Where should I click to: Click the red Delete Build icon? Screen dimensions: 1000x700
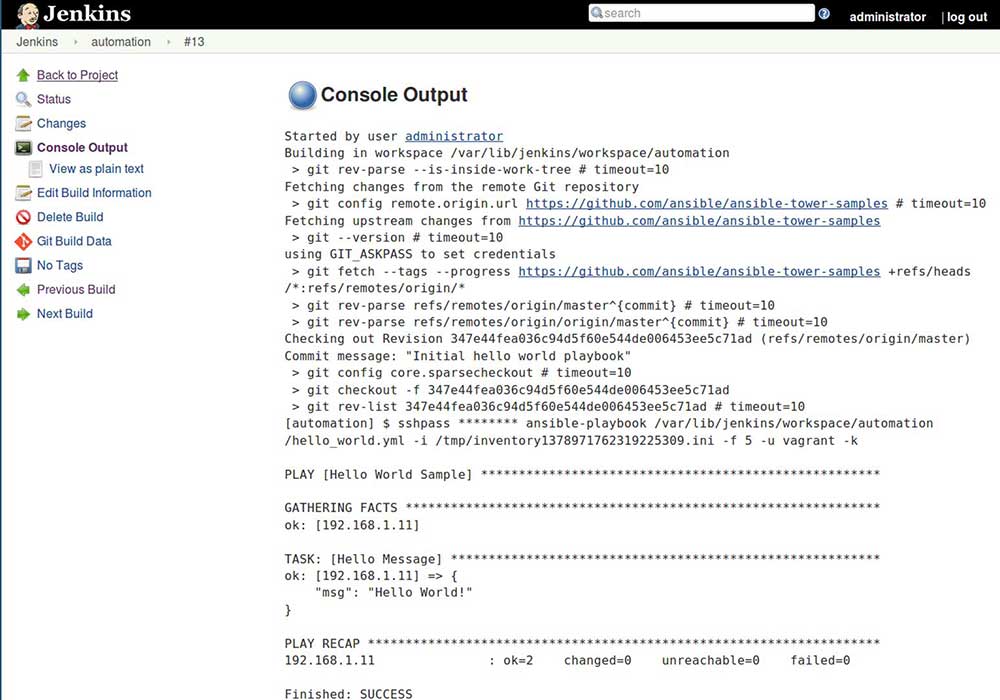[24, 217]
